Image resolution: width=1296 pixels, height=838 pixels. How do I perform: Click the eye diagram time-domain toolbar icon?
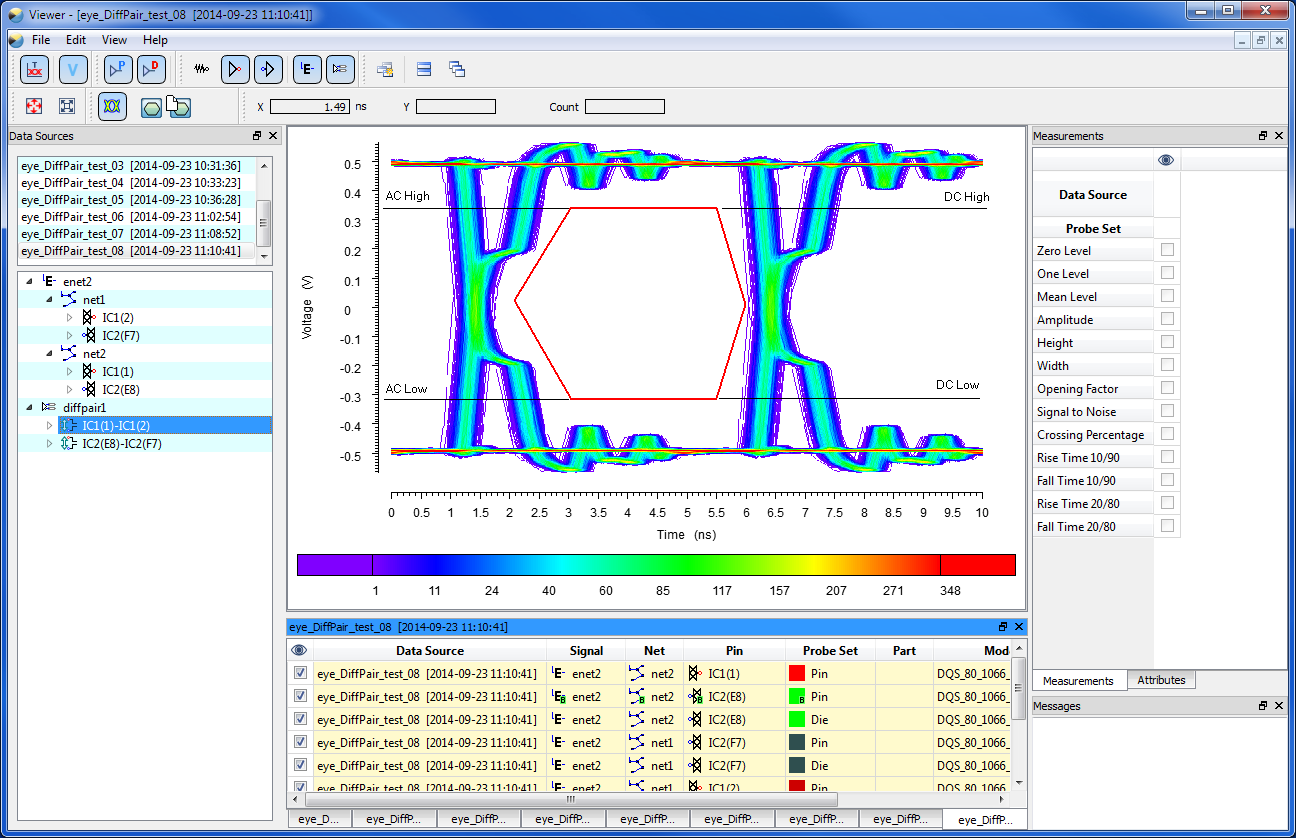pyautogui.click(x=35, y=69)
